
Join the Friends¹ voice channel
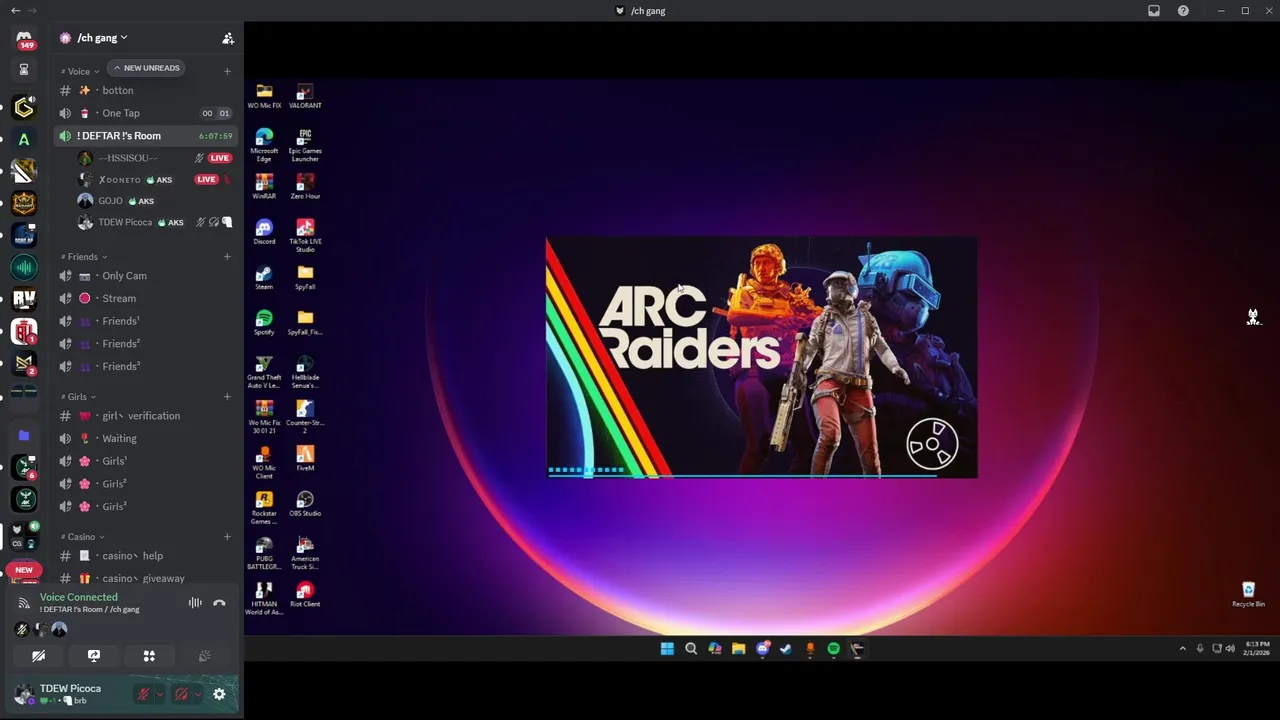146,321
